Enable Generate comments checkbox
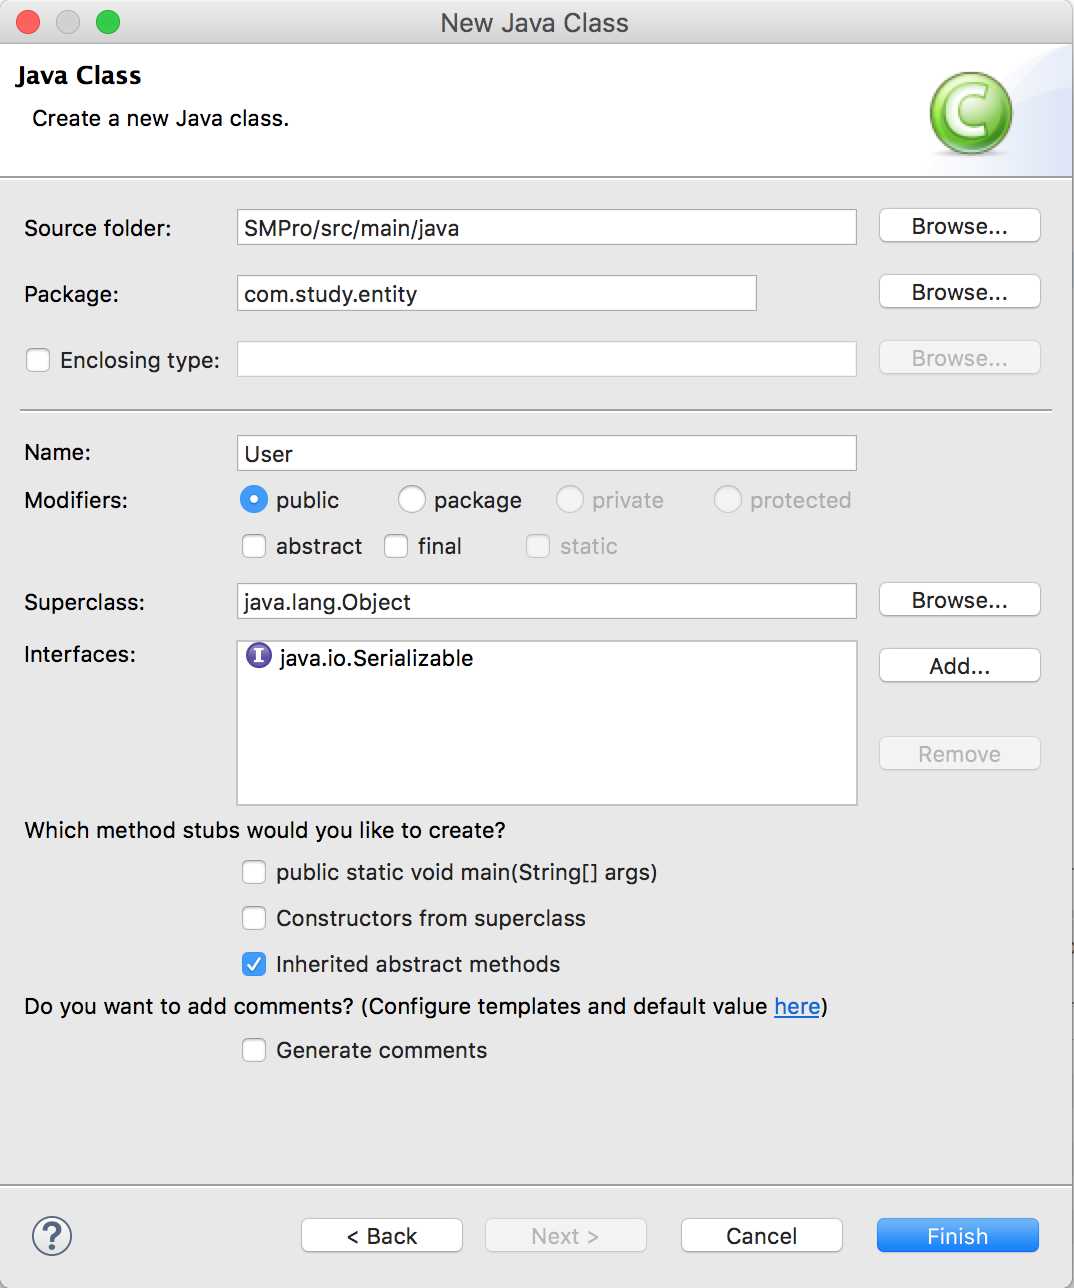This screenshot has height=1288, width=1074. [254, 1050]
